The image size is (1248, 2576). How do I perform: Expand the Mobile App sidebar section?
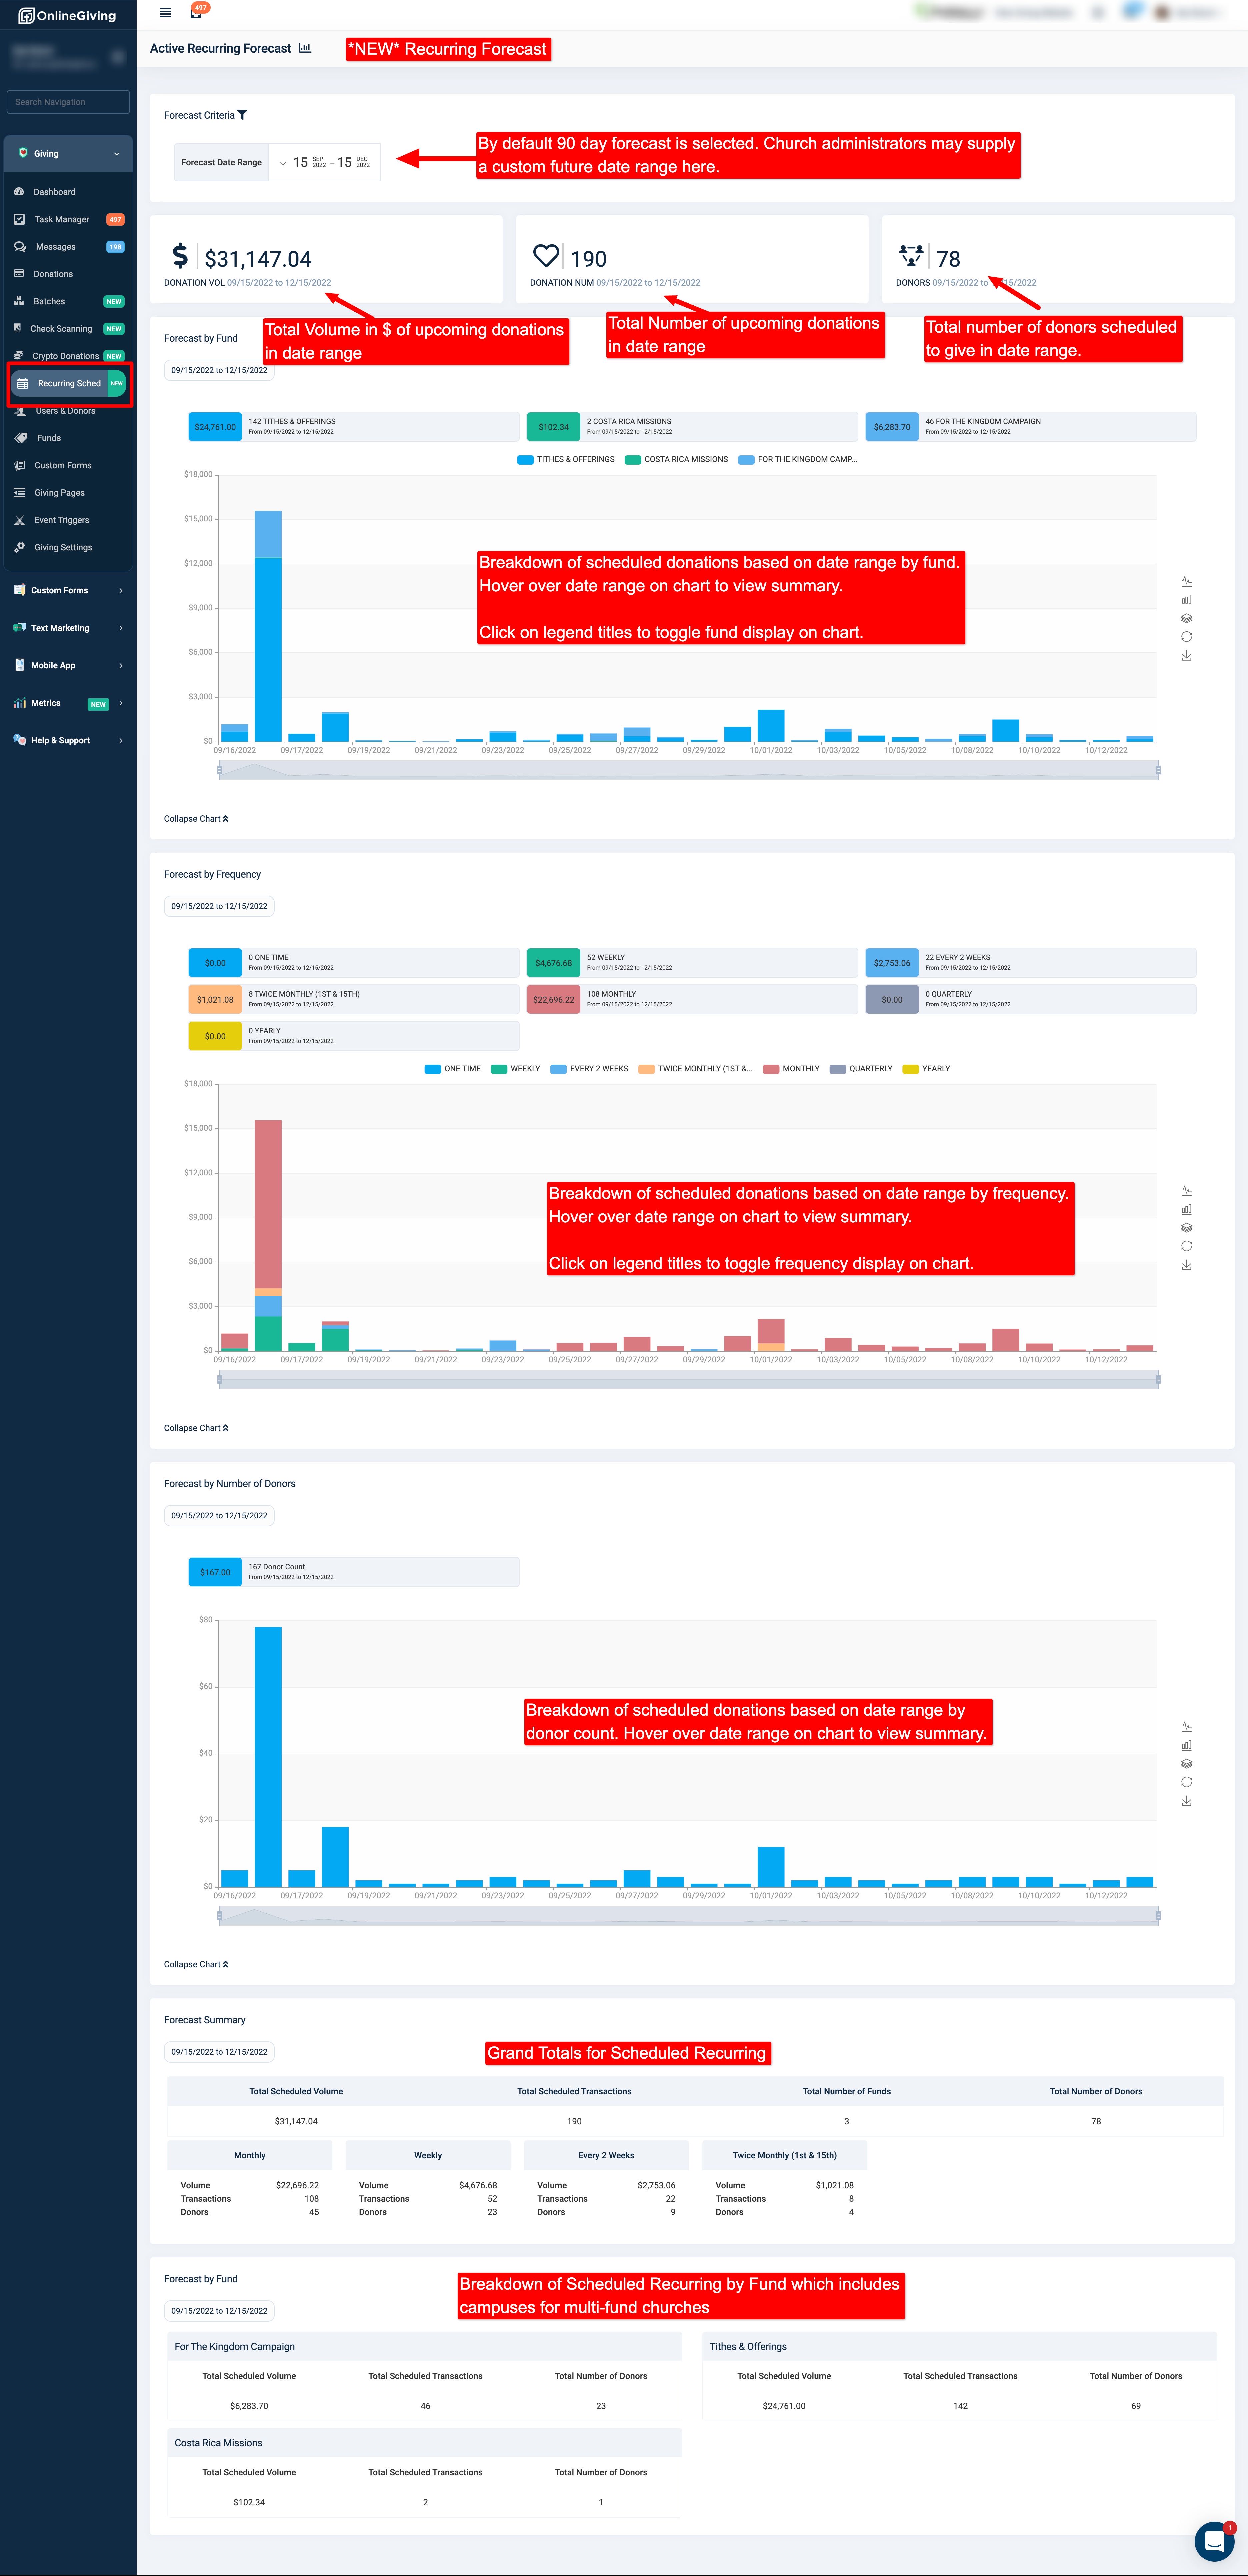tap(68, 665)
